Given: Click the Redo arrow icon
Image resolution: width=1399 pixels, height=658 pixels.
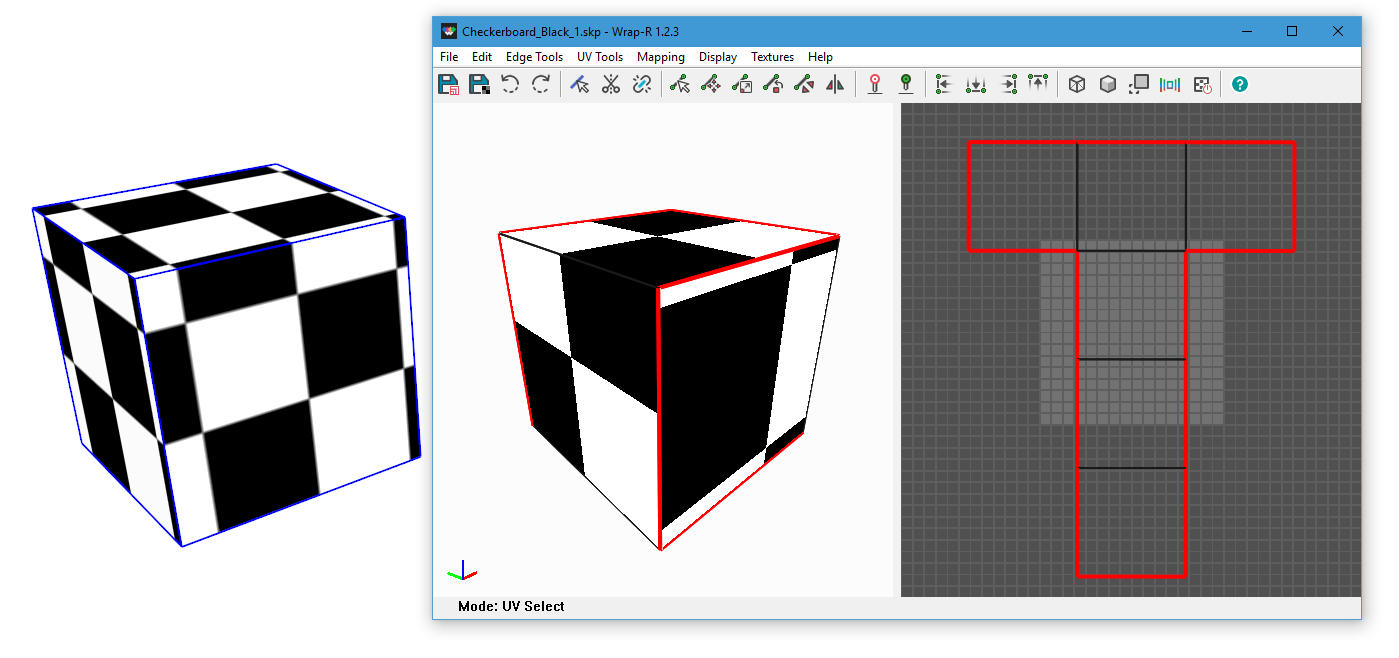Looking at the screenshot, I should click(541, 85).
